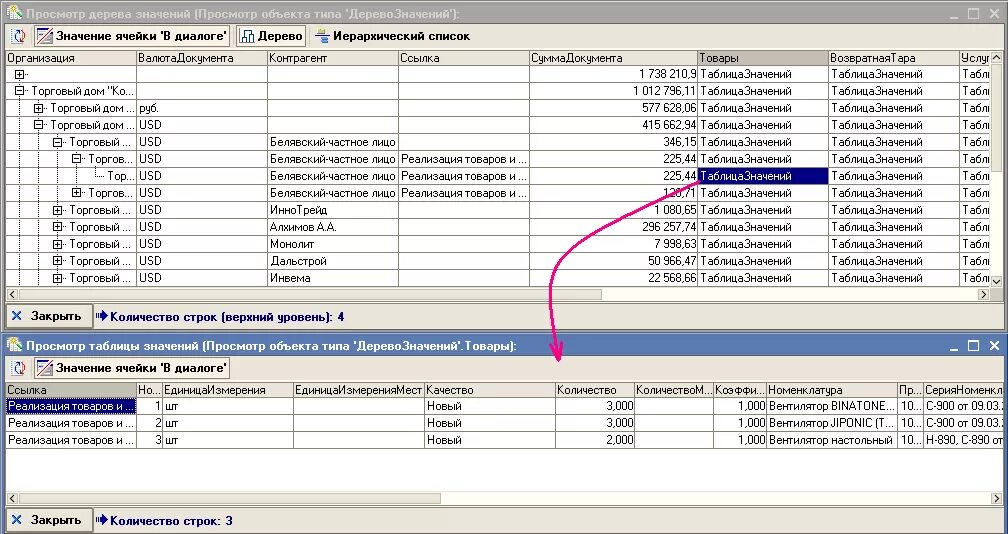The height and width of the screenshot is (534, 1008).
Task: Toggle 'Значение ячейки В диалоге' in tree window
Action: [132, 36]
